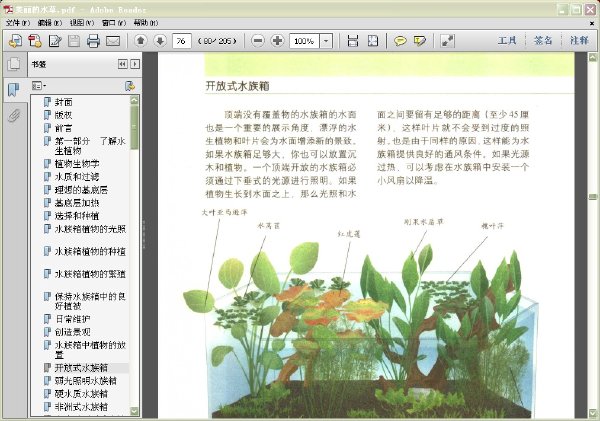
Task: Select the 基底层加热 bookmark
Action: pos(77,203)
